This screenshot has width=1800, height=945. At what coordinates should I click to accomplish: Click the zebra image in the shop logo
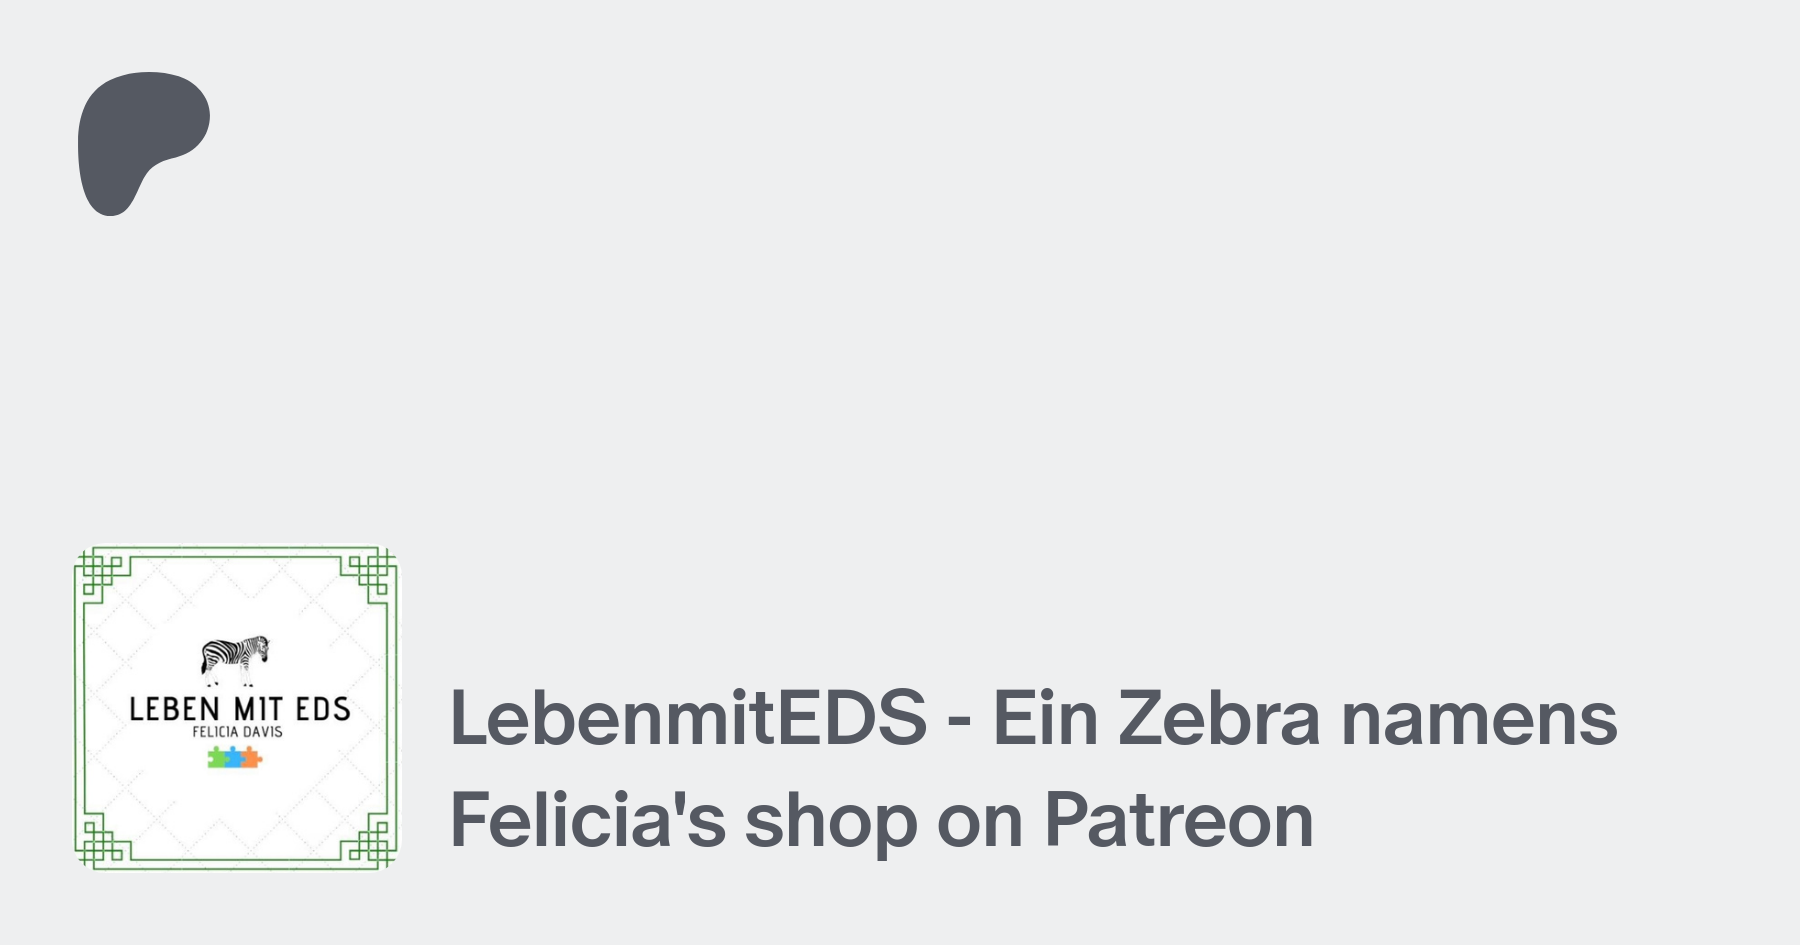(235, 658)
